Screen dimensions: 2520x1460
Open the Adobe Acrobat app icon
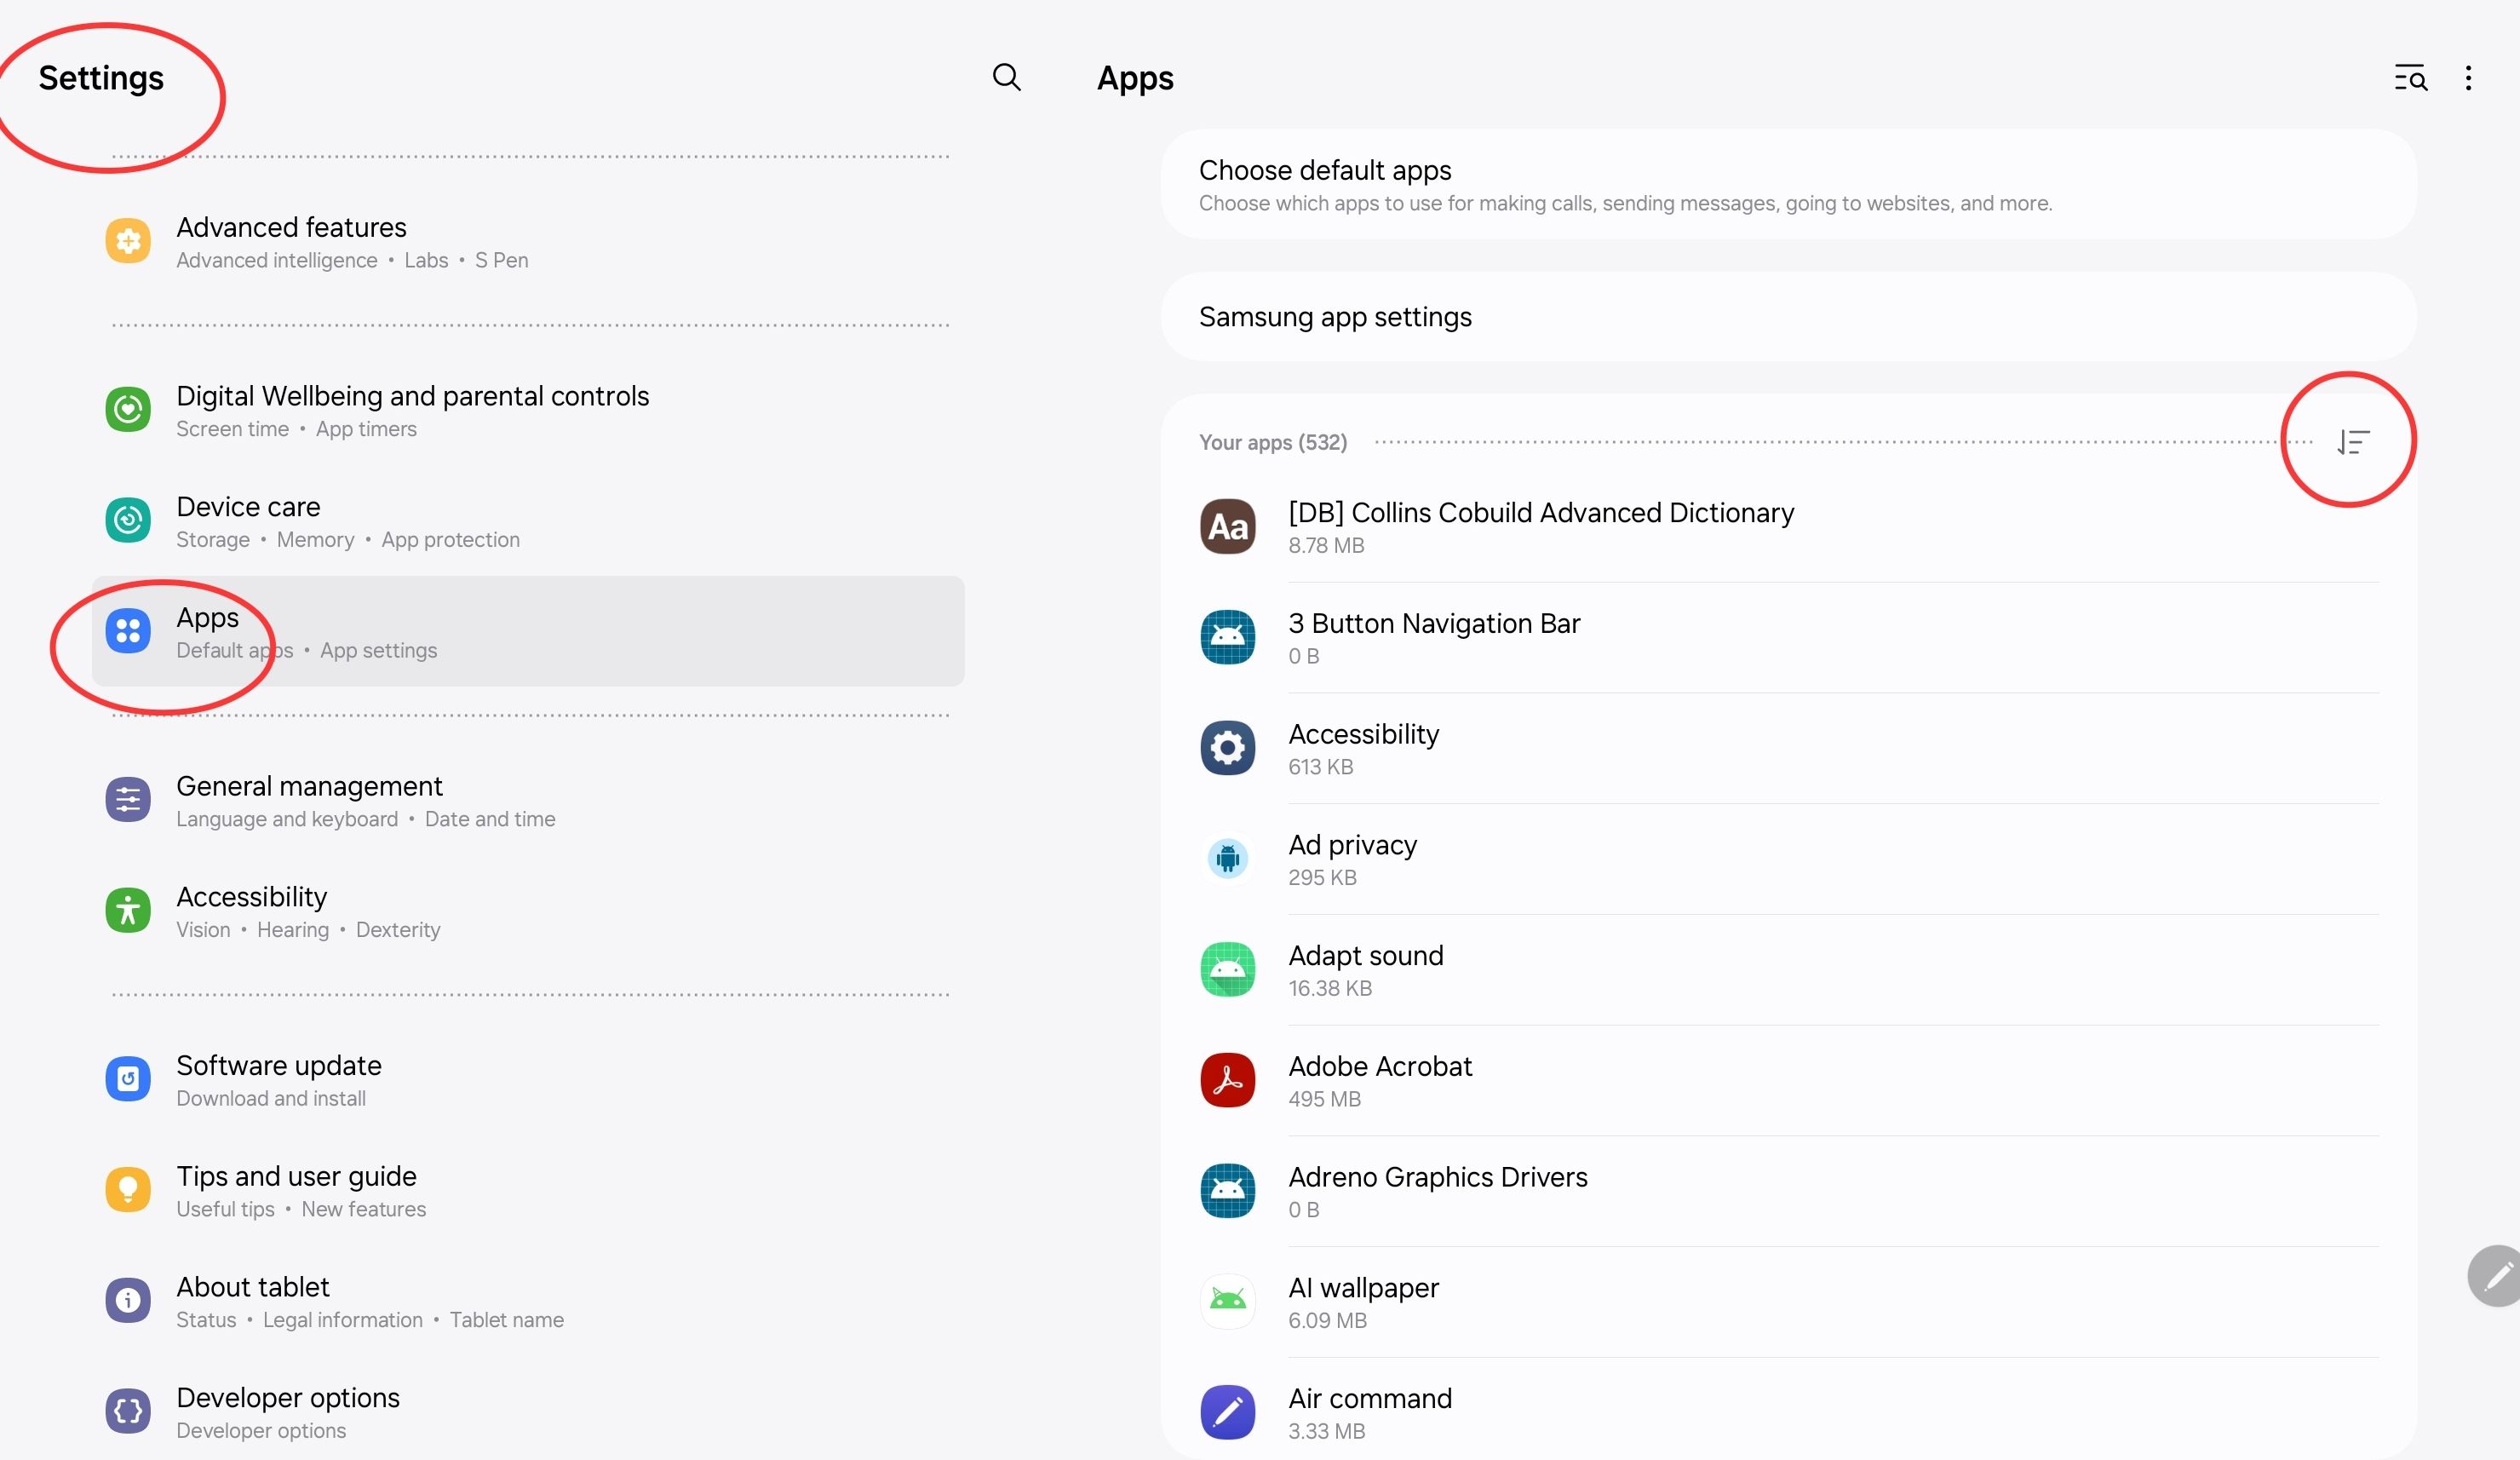[x=1227, y=1080]
